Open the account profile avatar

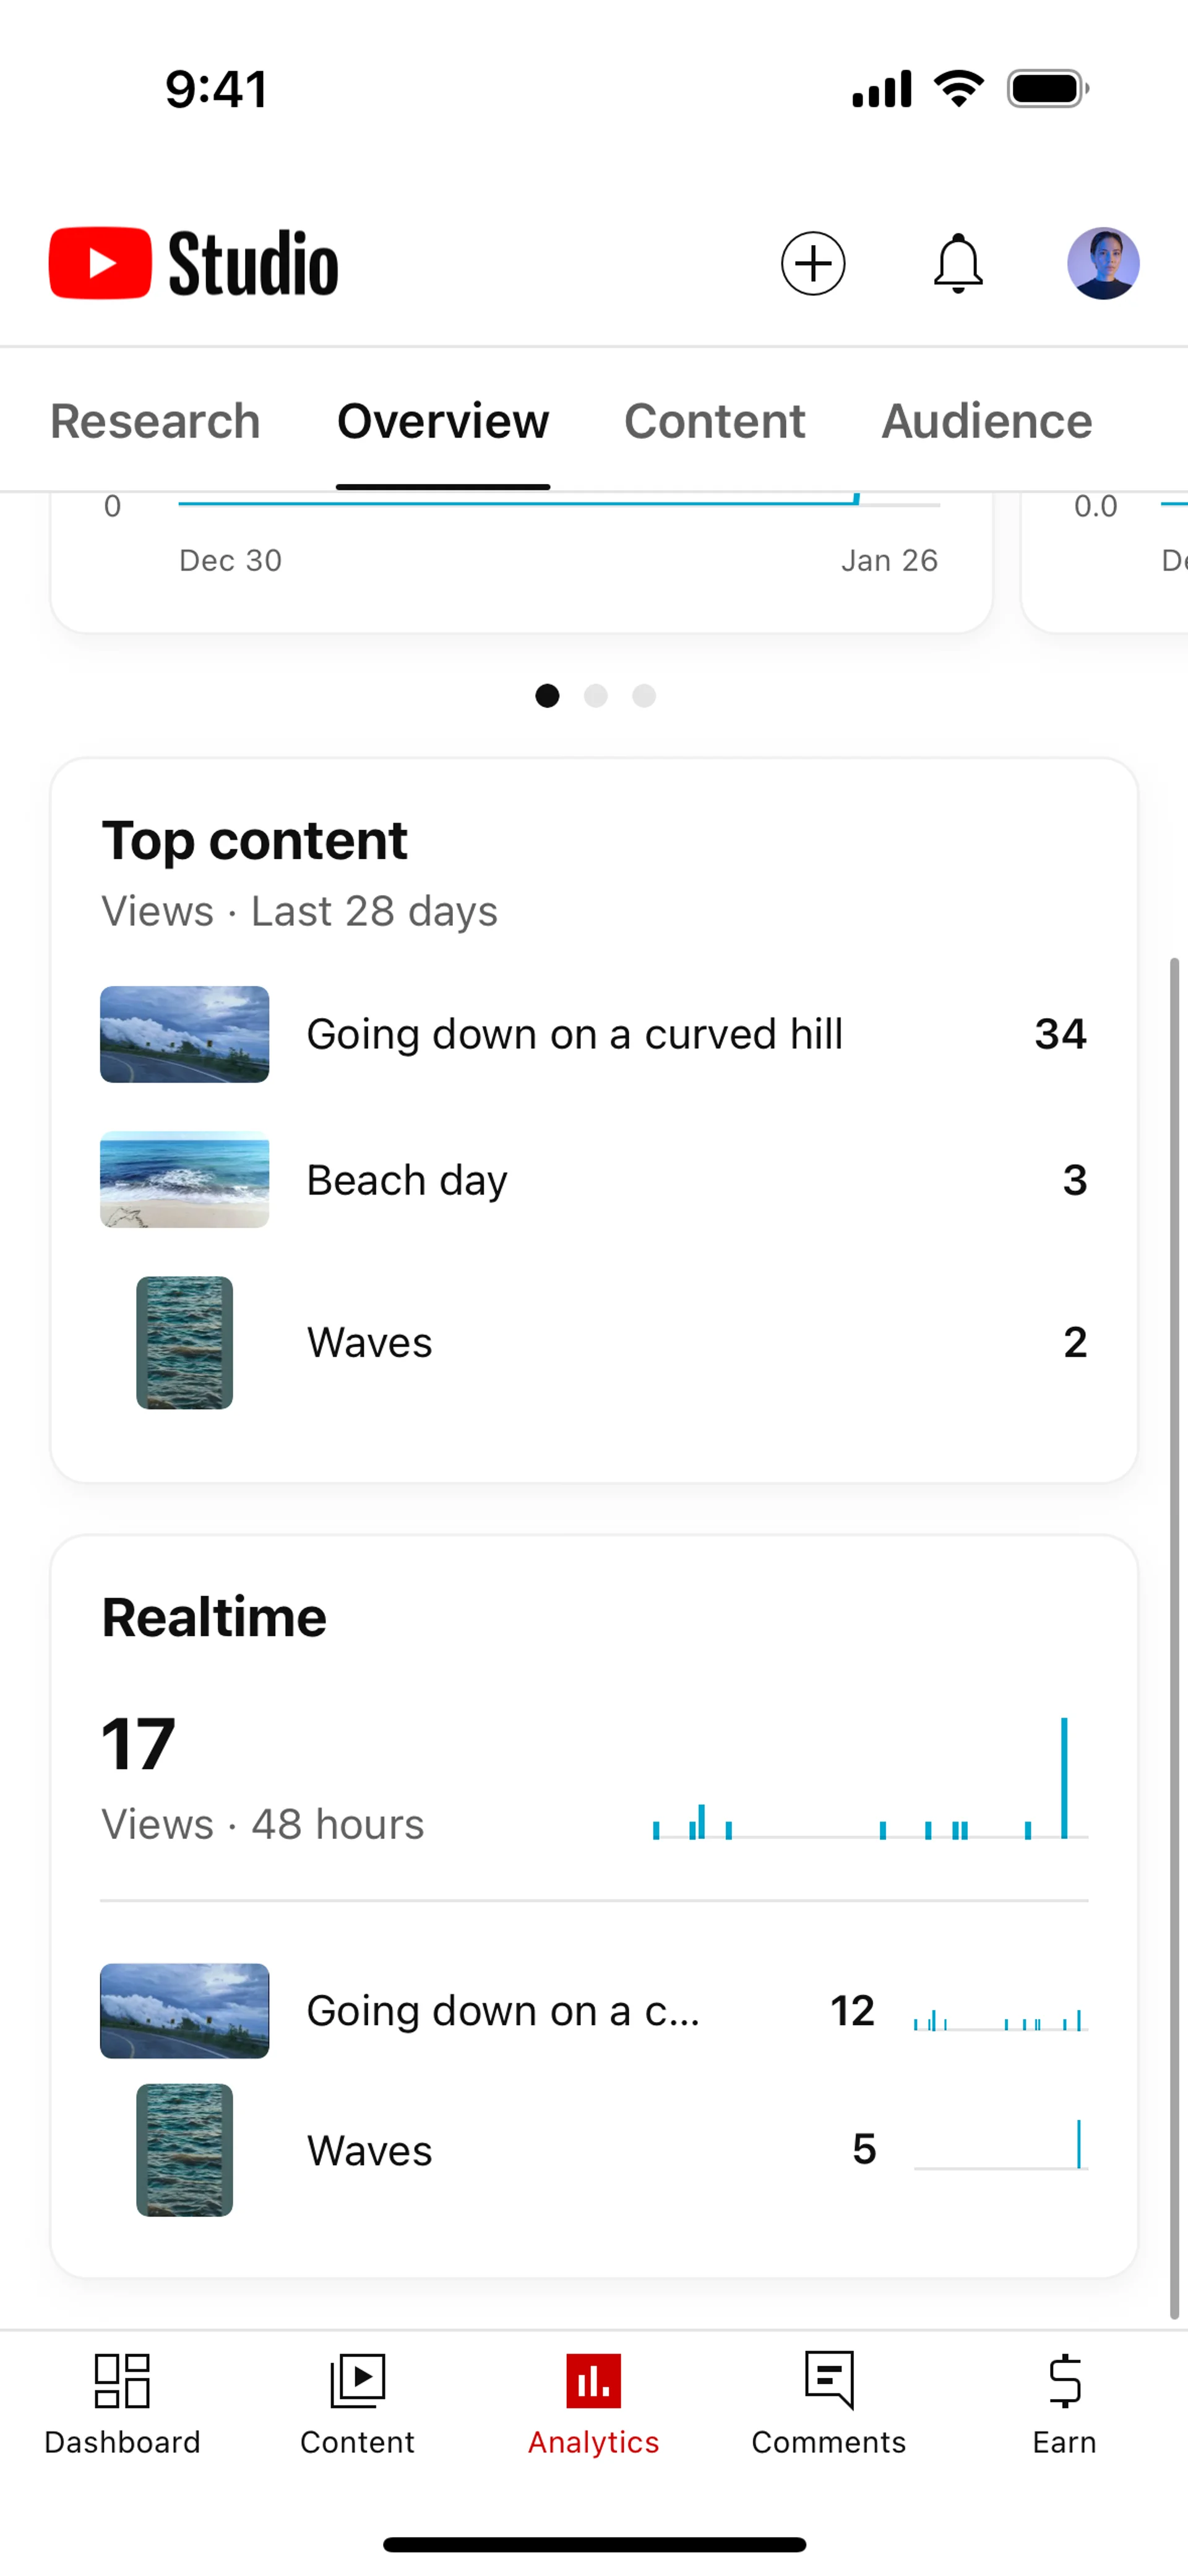pyautogui.click(x=1103, y=264)
